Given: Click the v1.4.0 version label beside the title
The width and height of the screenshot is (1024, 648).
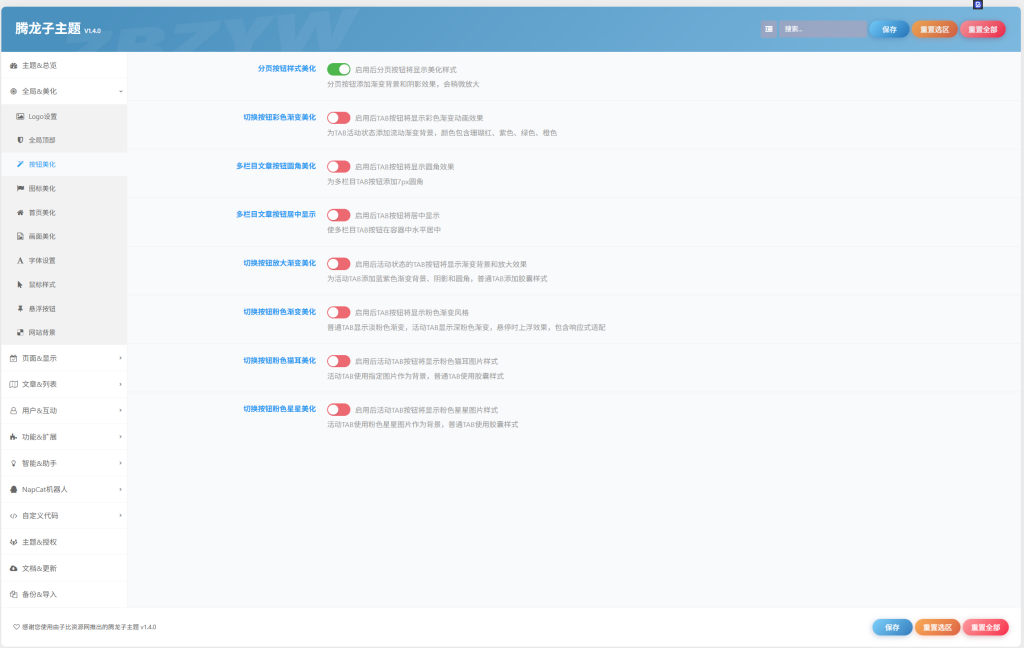Looking at the screenshot, I should click(92, 31).
